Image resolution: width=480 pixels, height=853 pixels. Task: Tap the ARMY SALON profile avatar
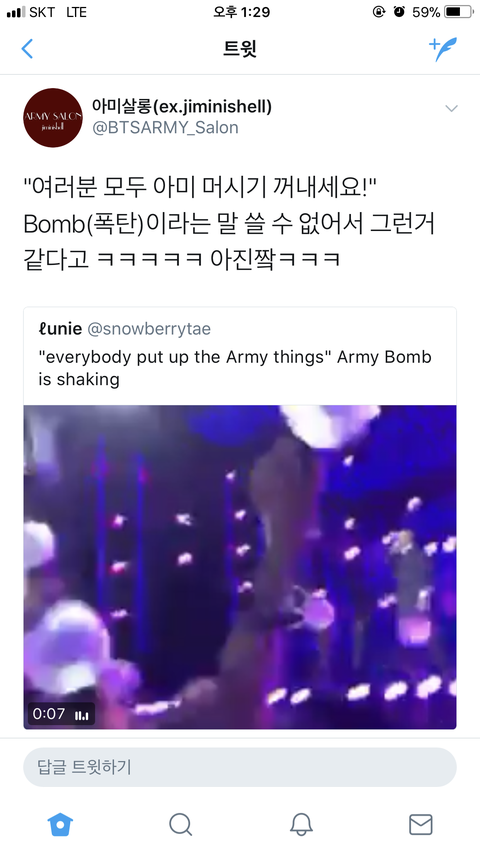[x=53, y=118]
